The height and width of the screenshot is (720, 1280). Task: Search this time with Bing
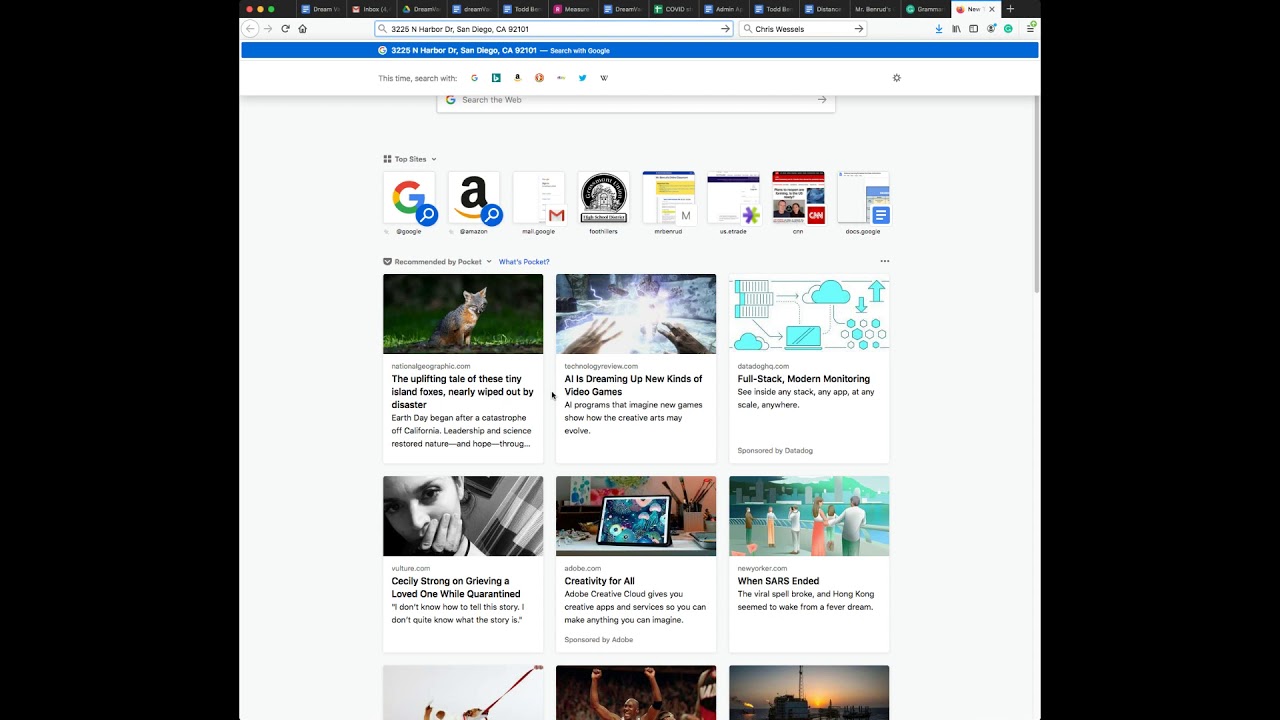(496, 78)
